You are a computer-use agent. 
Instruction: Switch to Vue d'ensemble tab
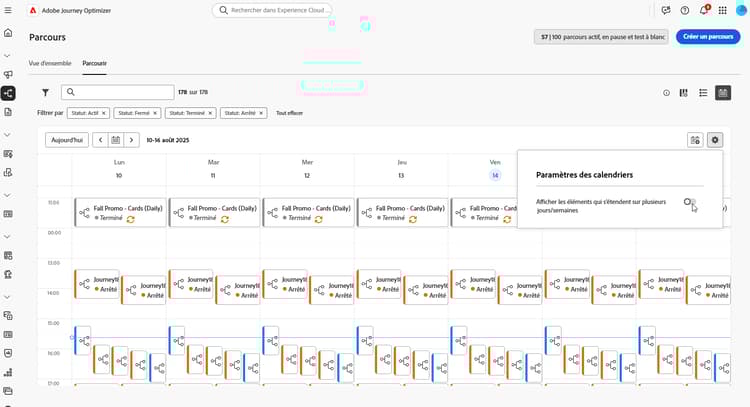pos(50,63)
